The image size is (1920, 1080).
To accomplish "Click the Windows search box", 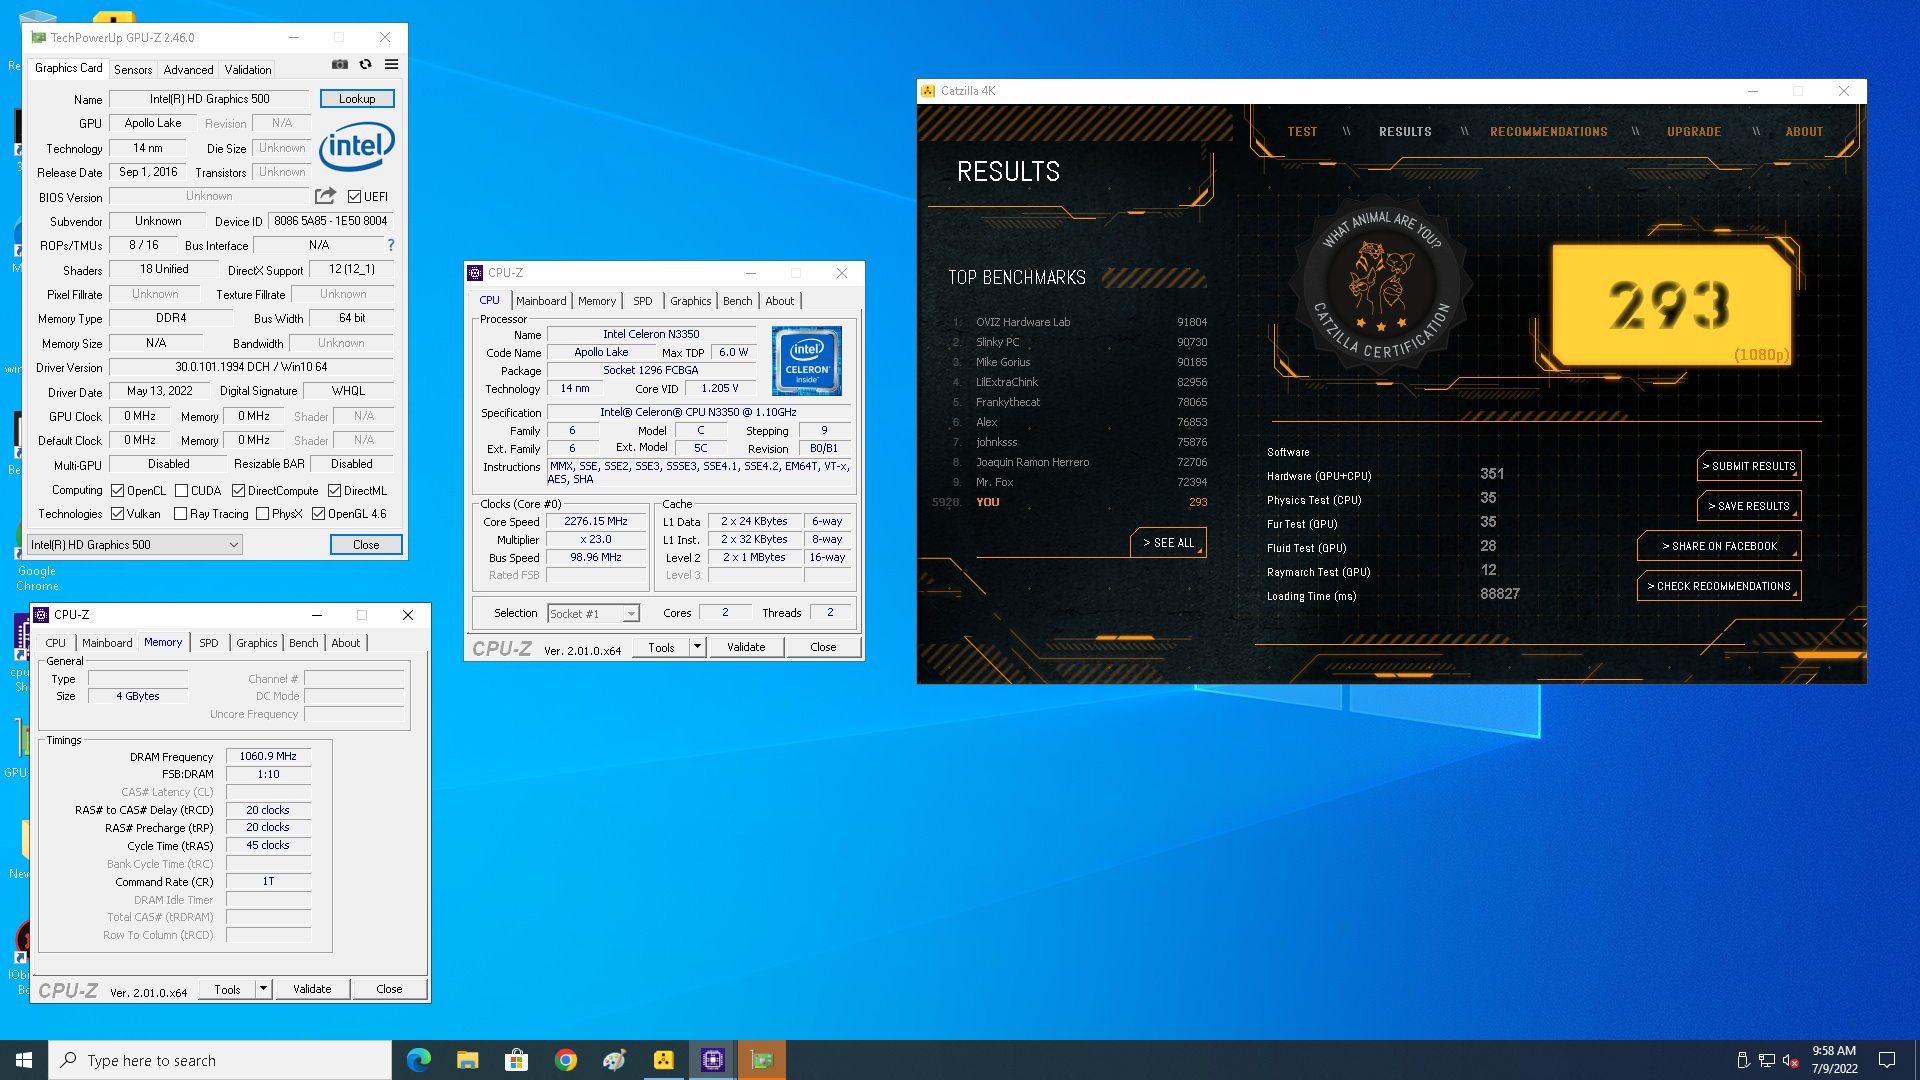I will pyautogui.click(x=220, y=1060).
